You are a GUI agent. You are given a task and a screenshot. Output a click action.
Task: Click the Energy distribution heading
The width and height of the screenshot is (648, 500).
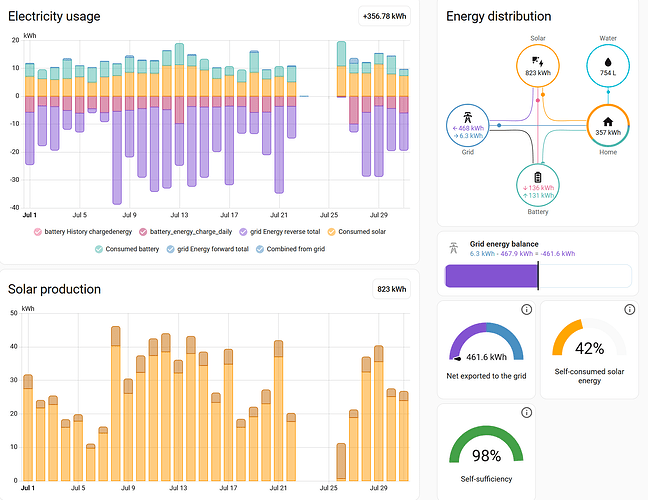tap(498, 16)
